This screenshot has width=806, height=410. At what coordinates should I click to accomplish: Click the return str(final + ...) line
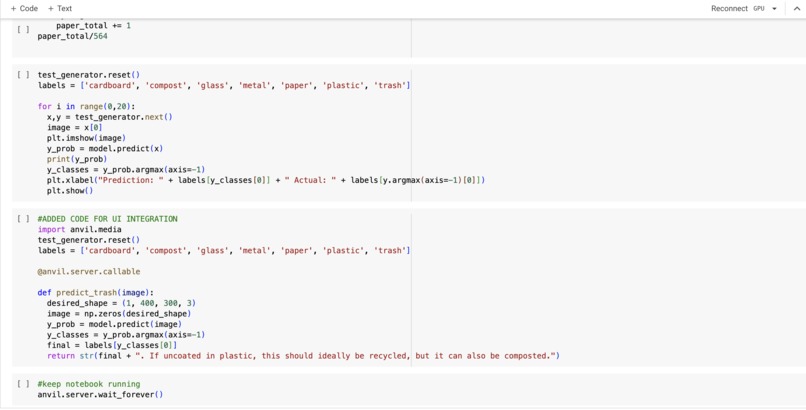303,356
